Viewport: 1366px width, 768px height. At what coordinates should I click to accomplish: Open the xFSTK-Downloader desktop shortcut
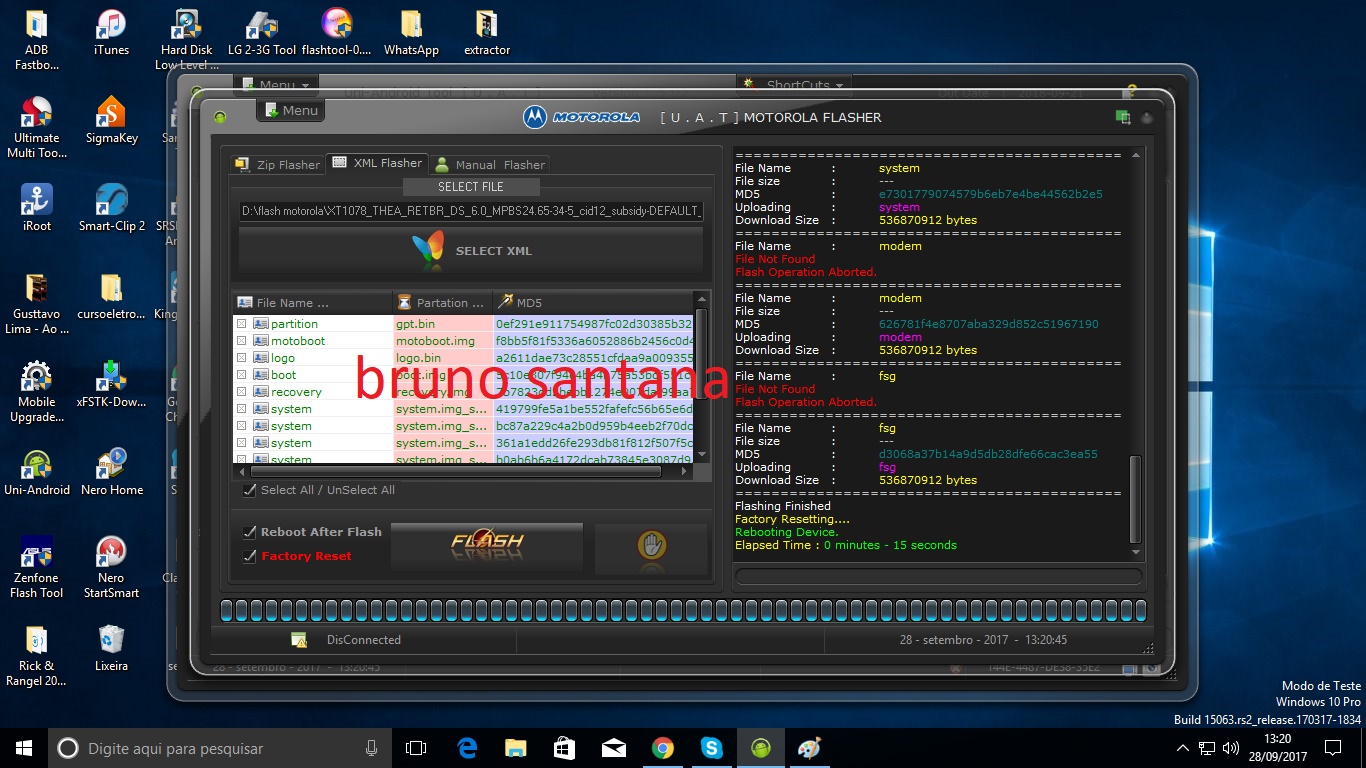pos(111,385)
